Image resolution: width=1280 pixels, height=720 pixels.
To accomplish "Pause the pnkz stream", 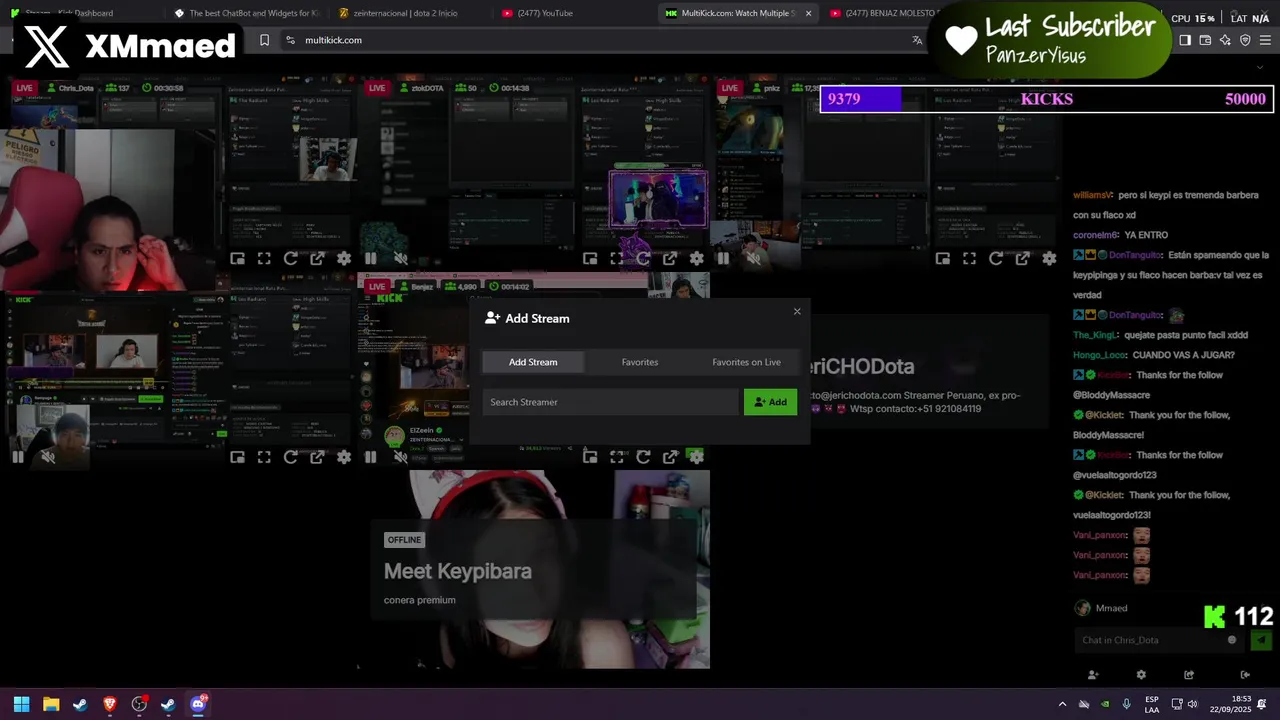I will pos(723,258).
